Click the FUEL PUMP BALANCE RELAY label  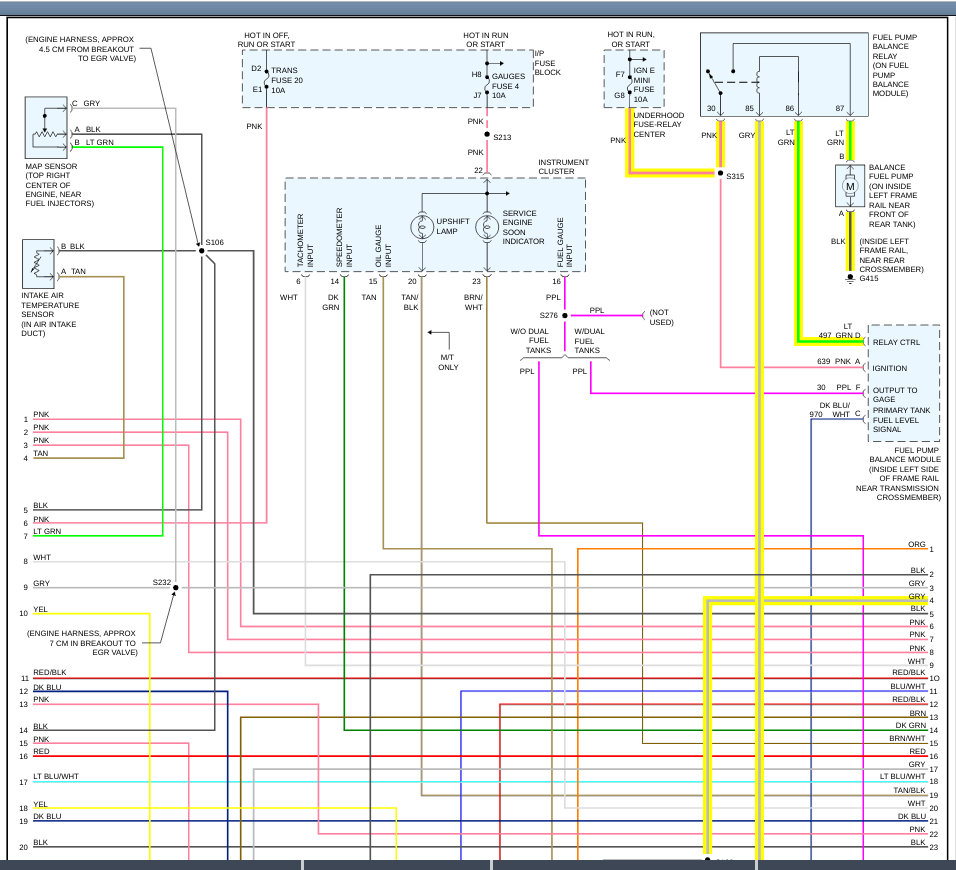coord(894,65)
